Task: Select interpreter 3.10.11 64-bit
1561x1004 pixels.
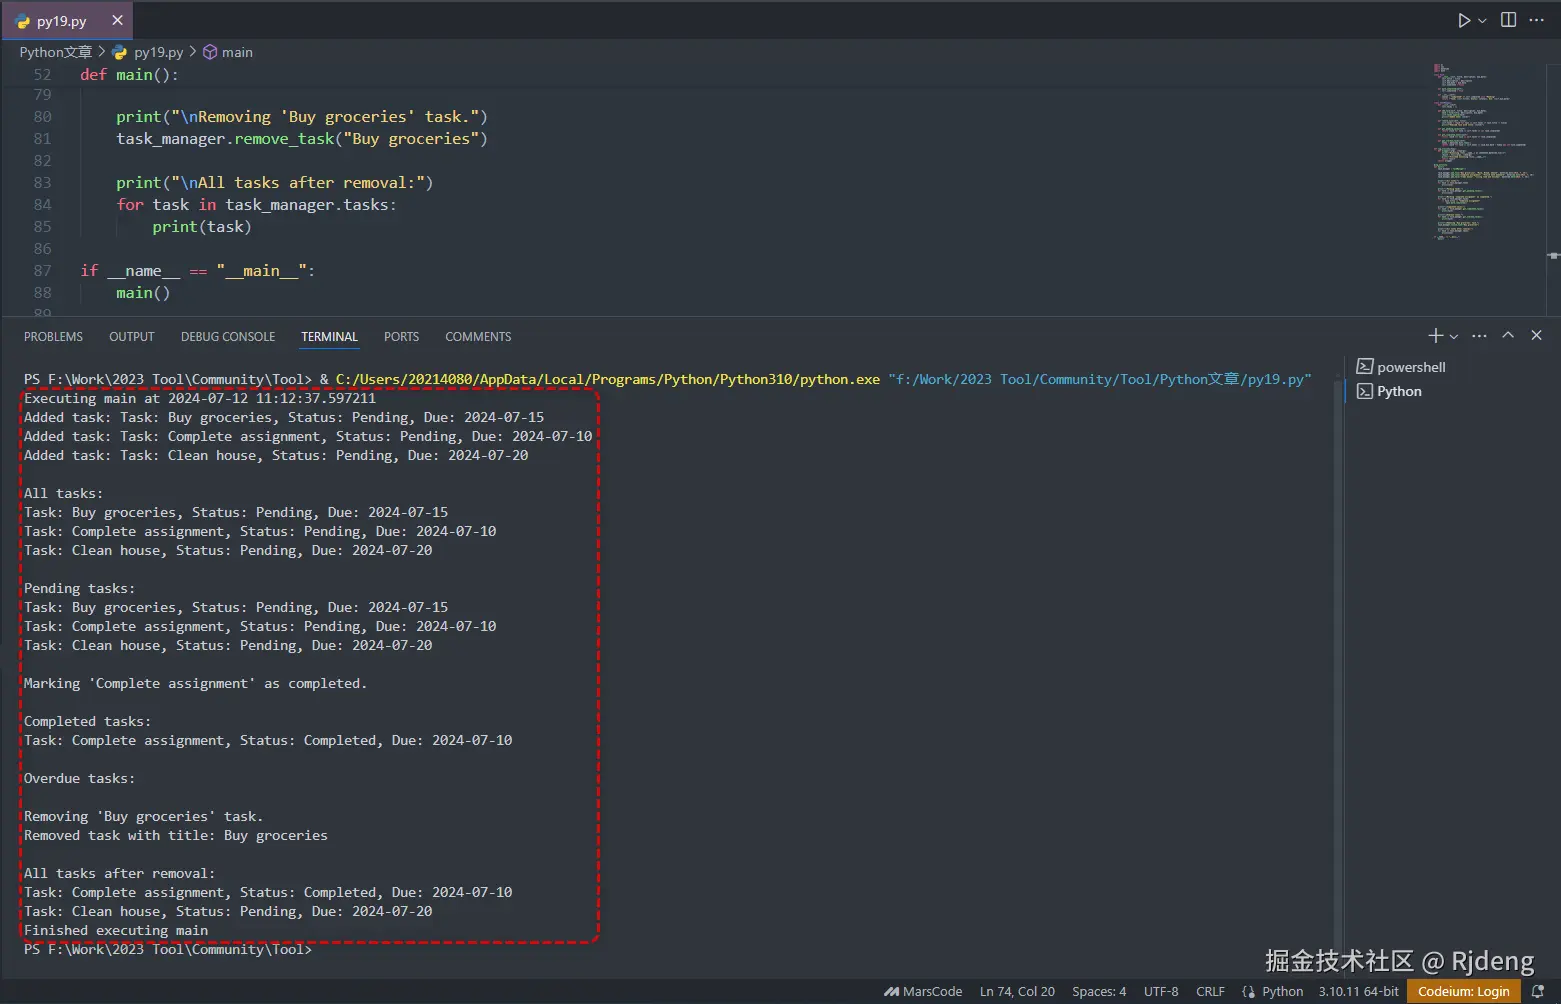Action: click(x=1358, y=991)
